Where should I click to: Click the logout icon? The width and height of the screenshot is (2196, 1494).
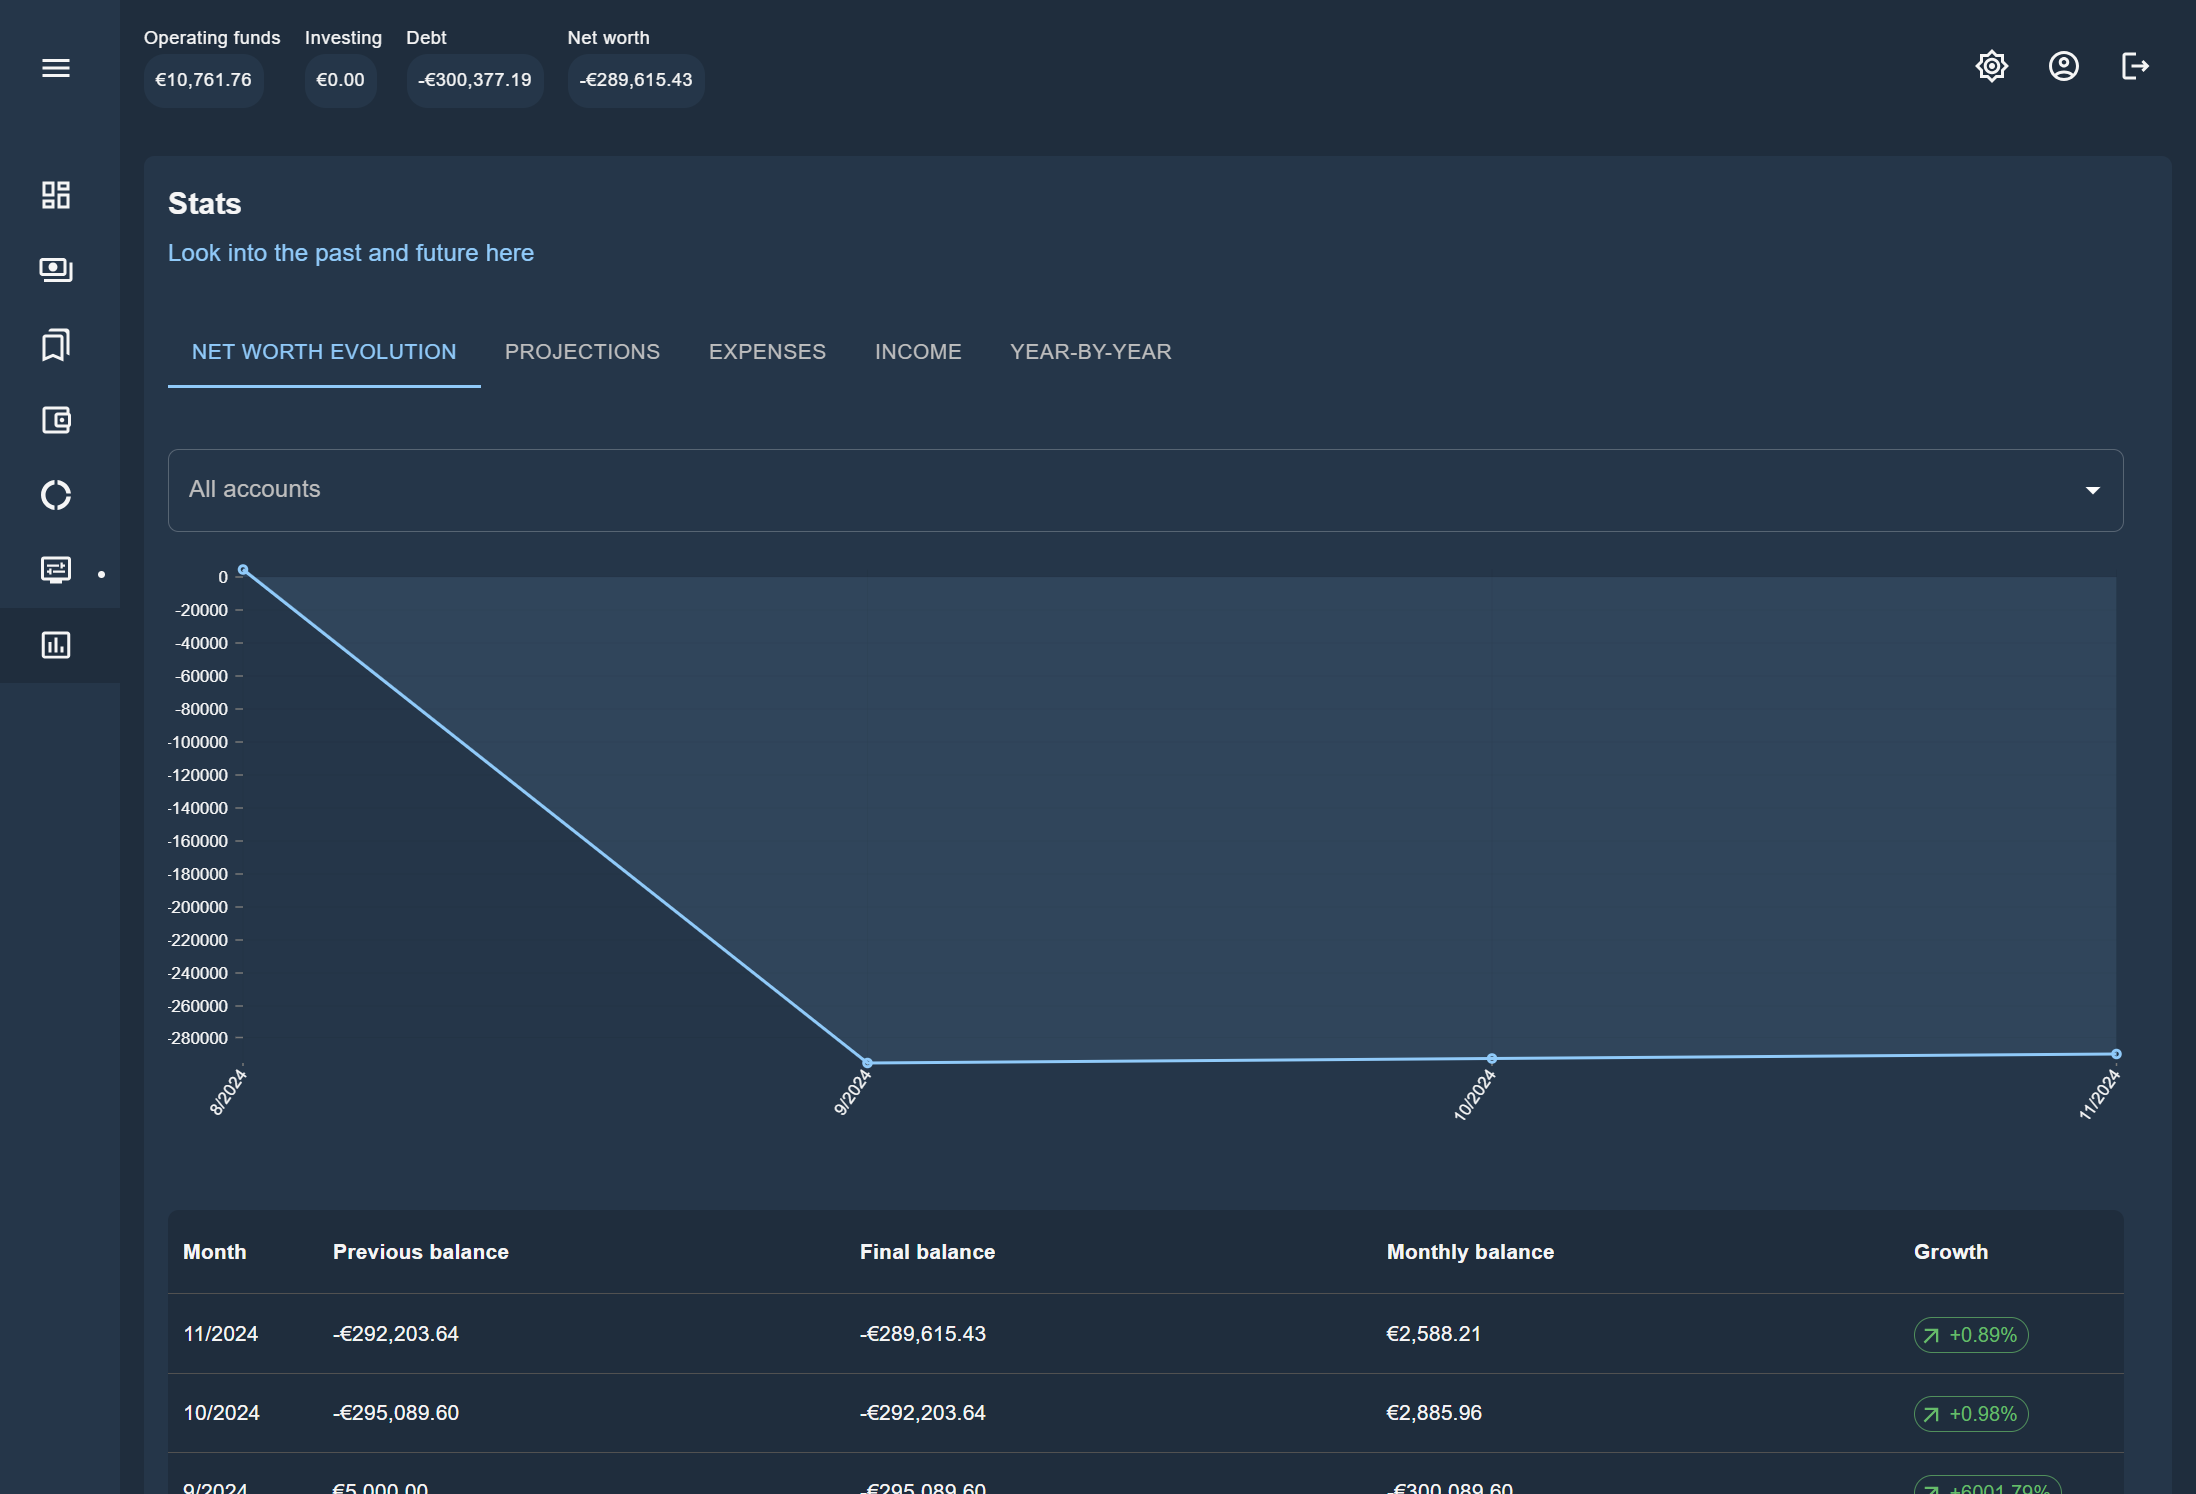2135,67
